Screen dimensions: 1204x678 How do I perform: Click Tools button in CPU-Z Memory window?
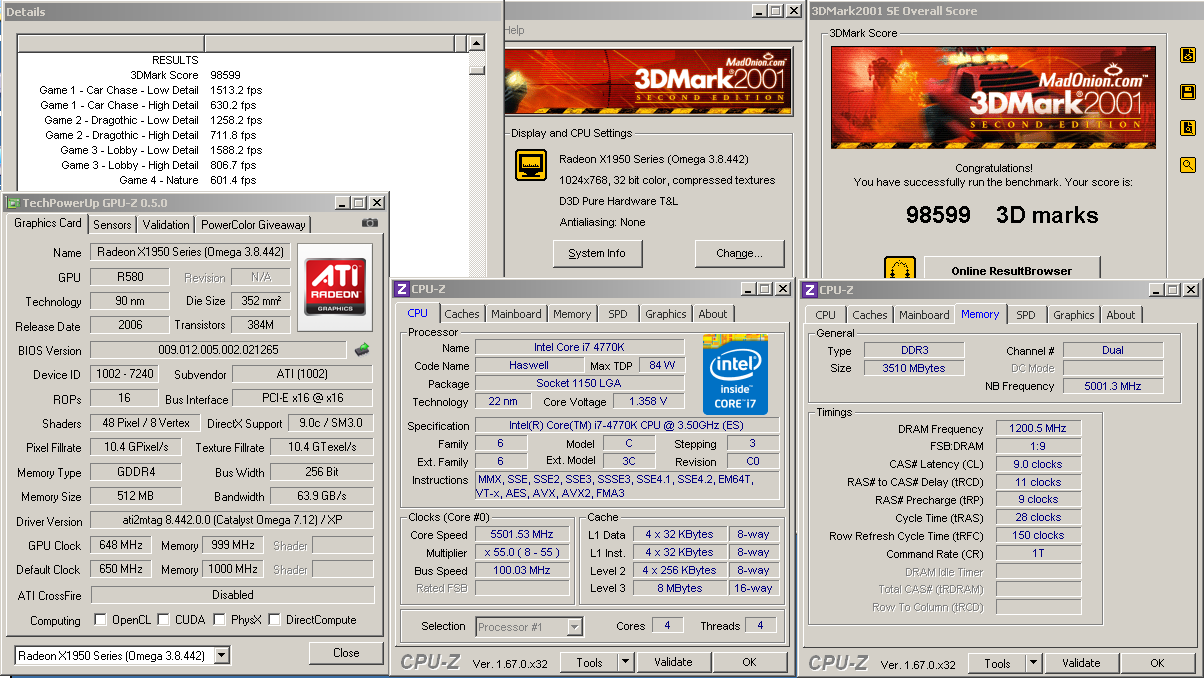point(997,663)
